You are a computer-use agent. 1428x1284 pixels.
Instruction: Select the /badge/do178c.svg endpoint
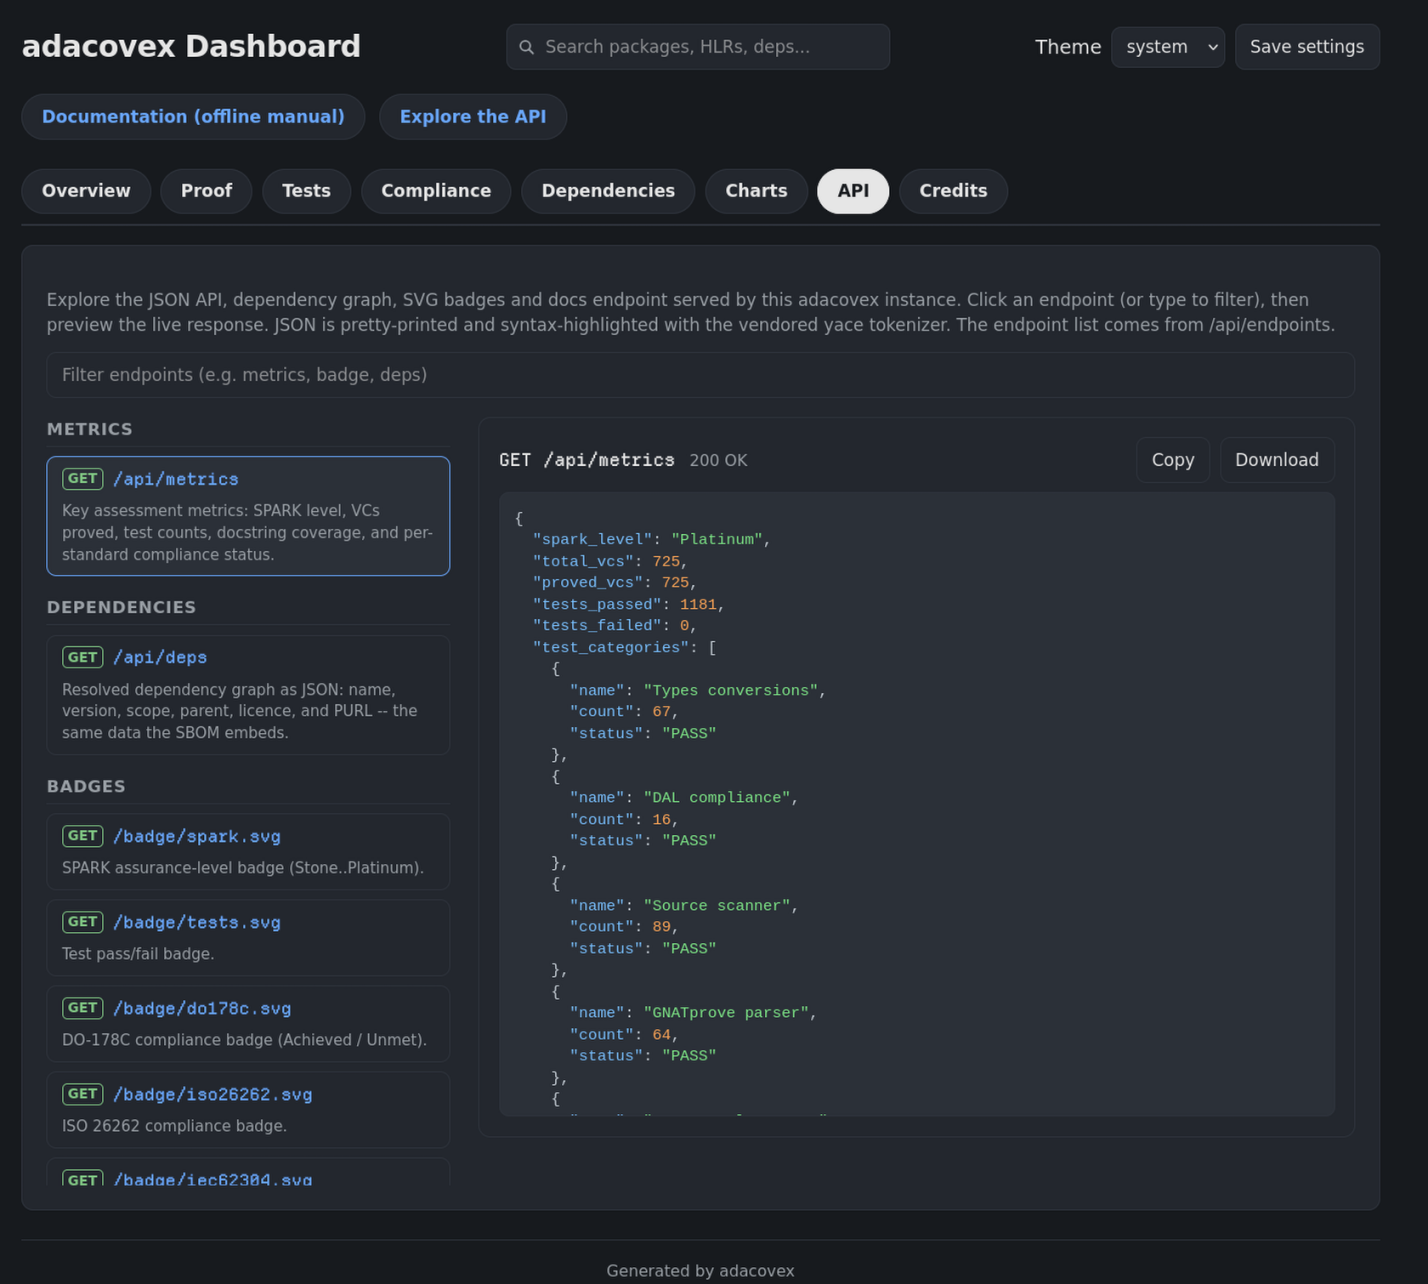point(248,1024)
